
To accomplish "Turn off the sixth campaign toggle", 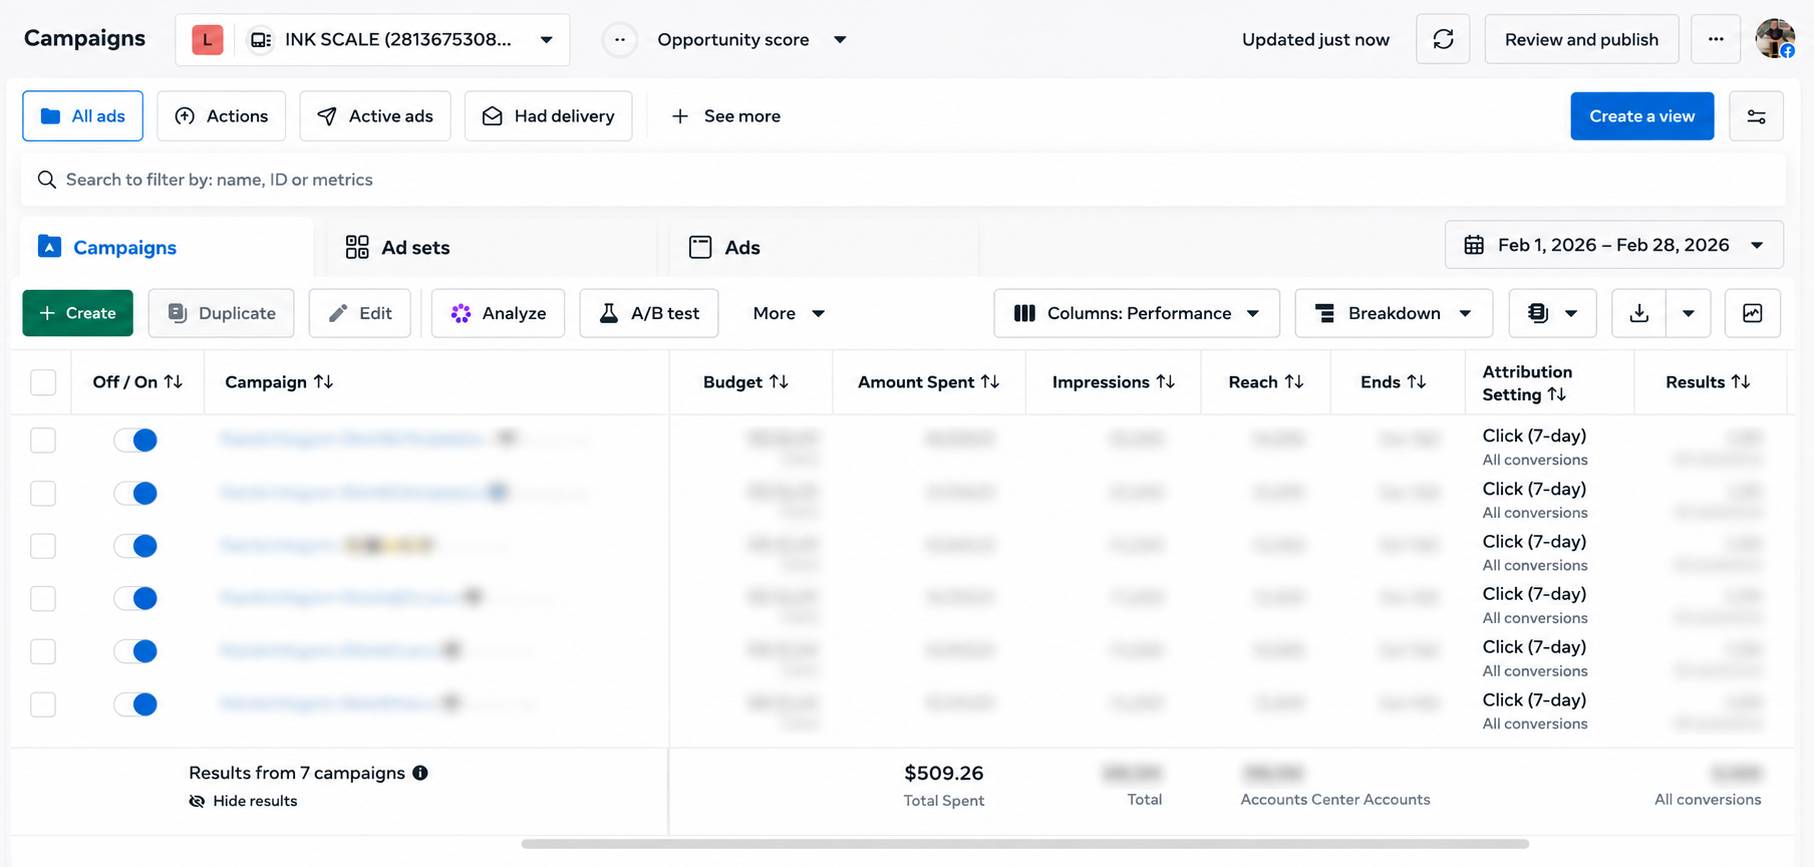I will [x=136, y=704].
